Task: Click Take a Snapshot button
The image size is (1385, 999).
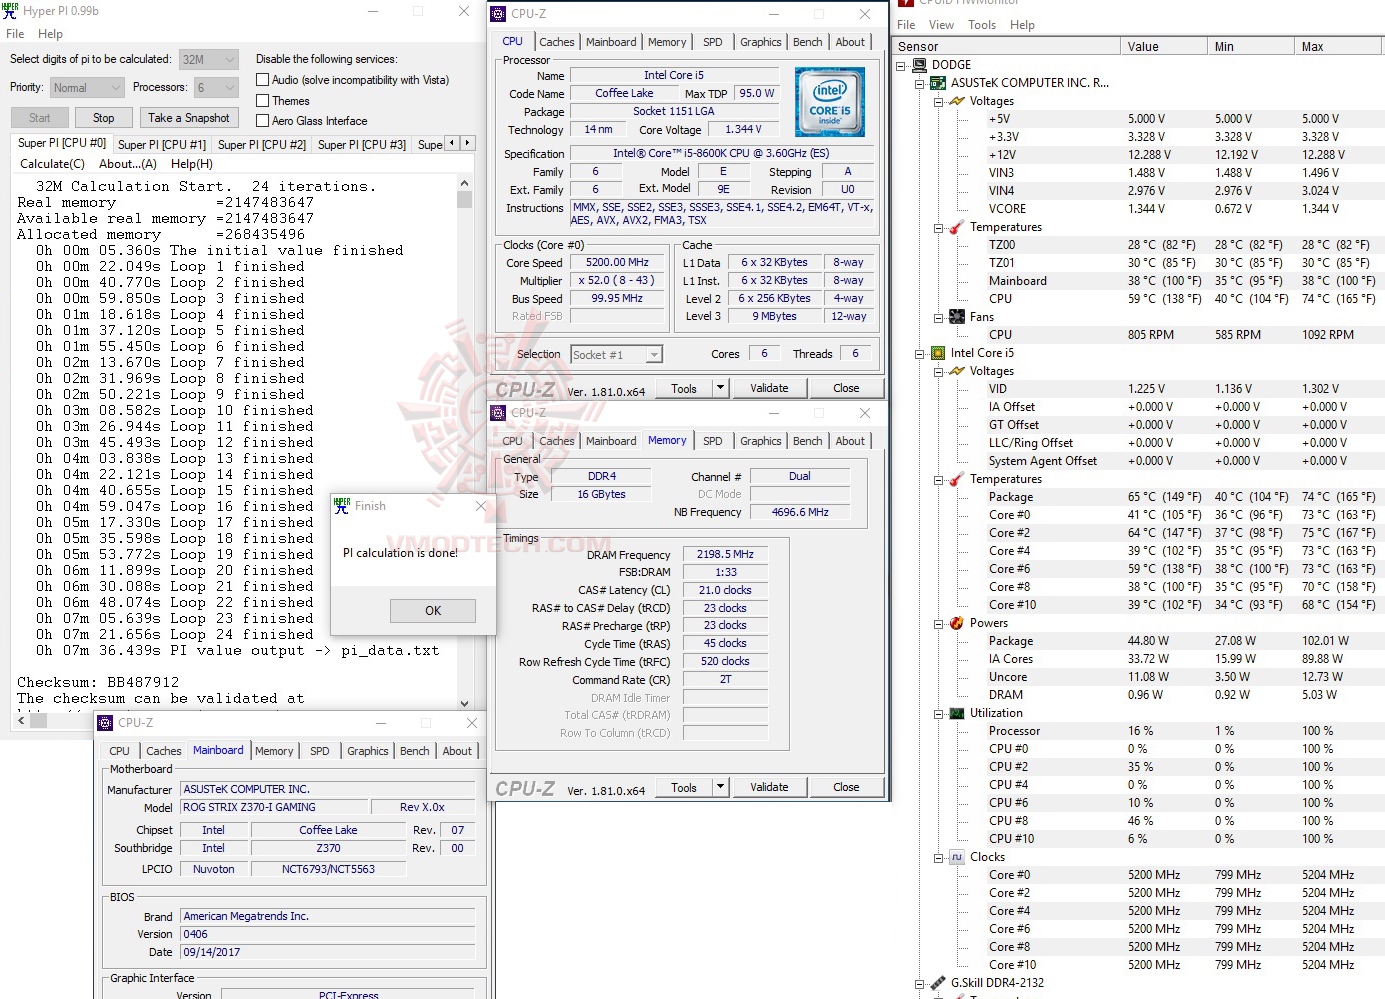Action: pyautogui.click(x=189, y=118)
